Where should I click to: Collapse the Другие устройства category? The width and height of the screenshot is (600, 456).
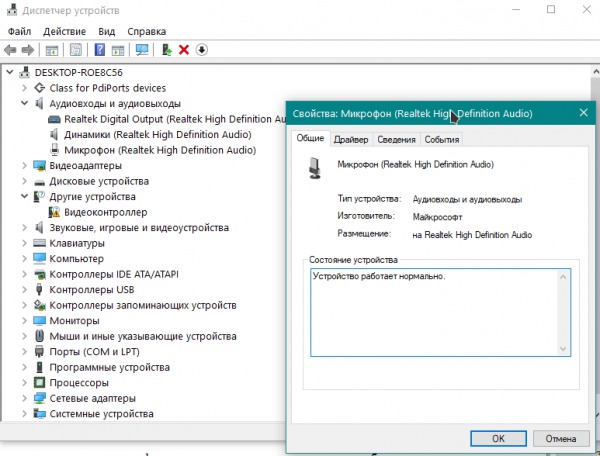coord(24,196)
